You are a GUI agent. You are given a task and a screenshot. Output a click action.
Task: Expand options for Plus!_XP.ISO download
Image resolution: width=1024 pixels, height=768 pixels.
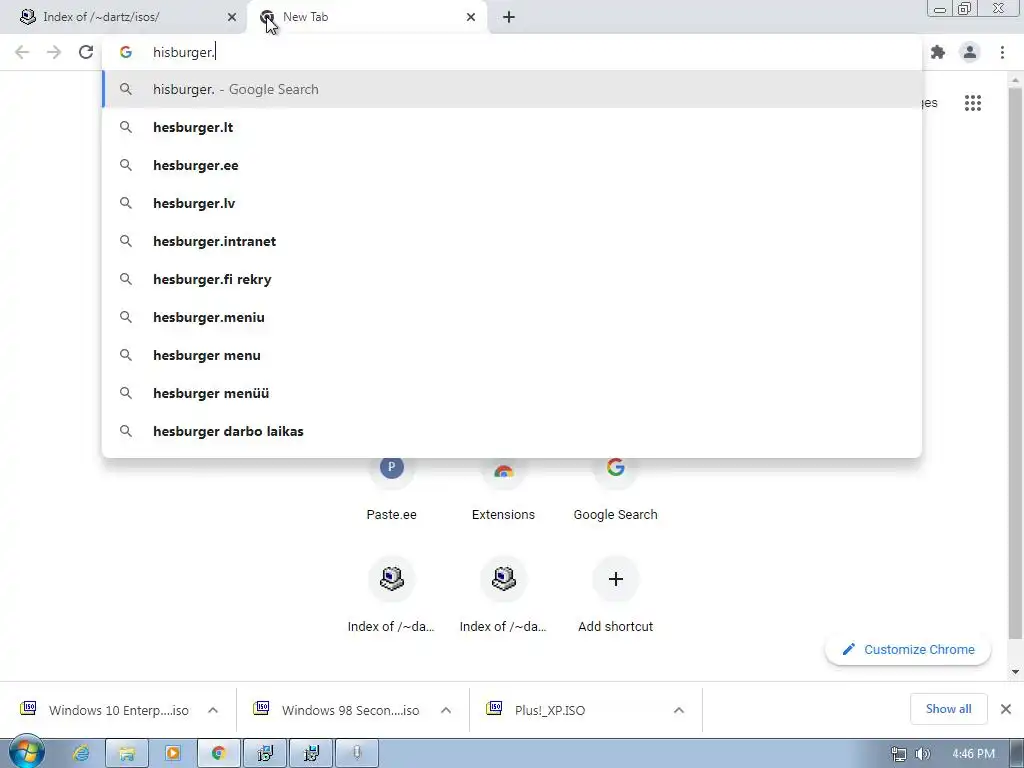679,710
